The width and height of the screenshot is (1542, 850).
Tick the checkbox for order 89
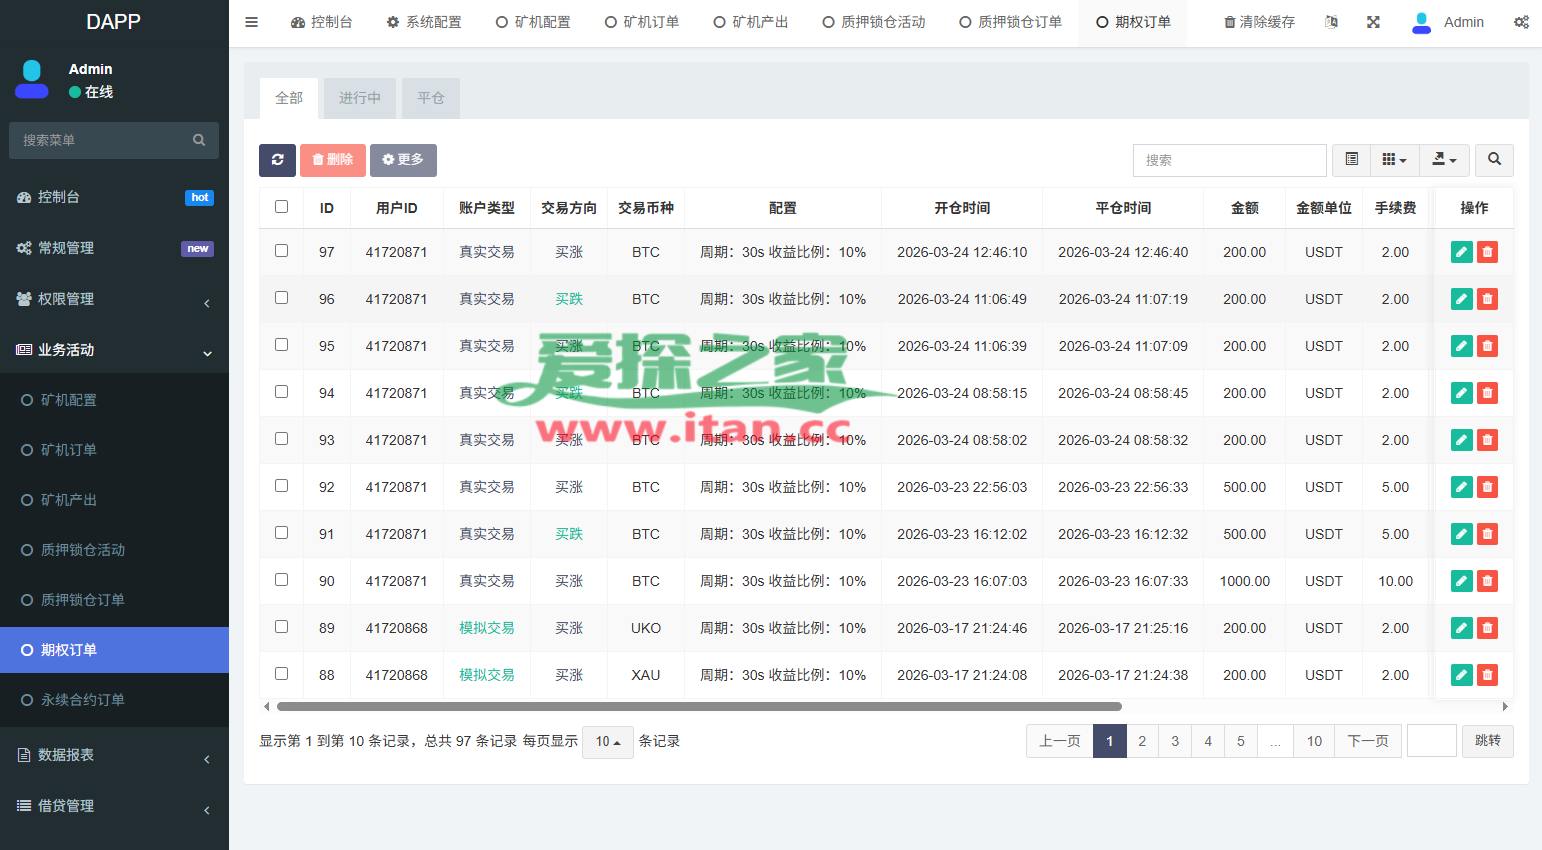(281, 627)
